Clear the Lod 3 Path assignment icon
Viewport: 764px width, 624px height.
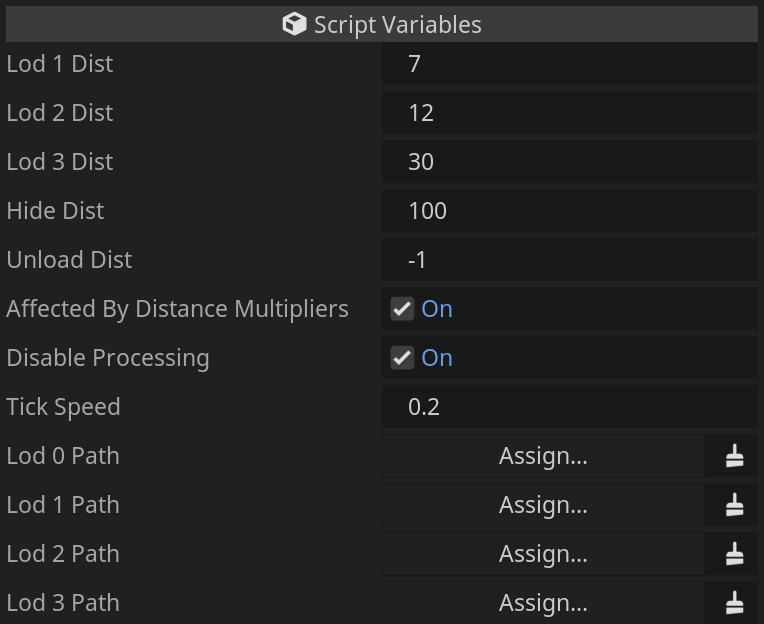click(x=735, y=604)
